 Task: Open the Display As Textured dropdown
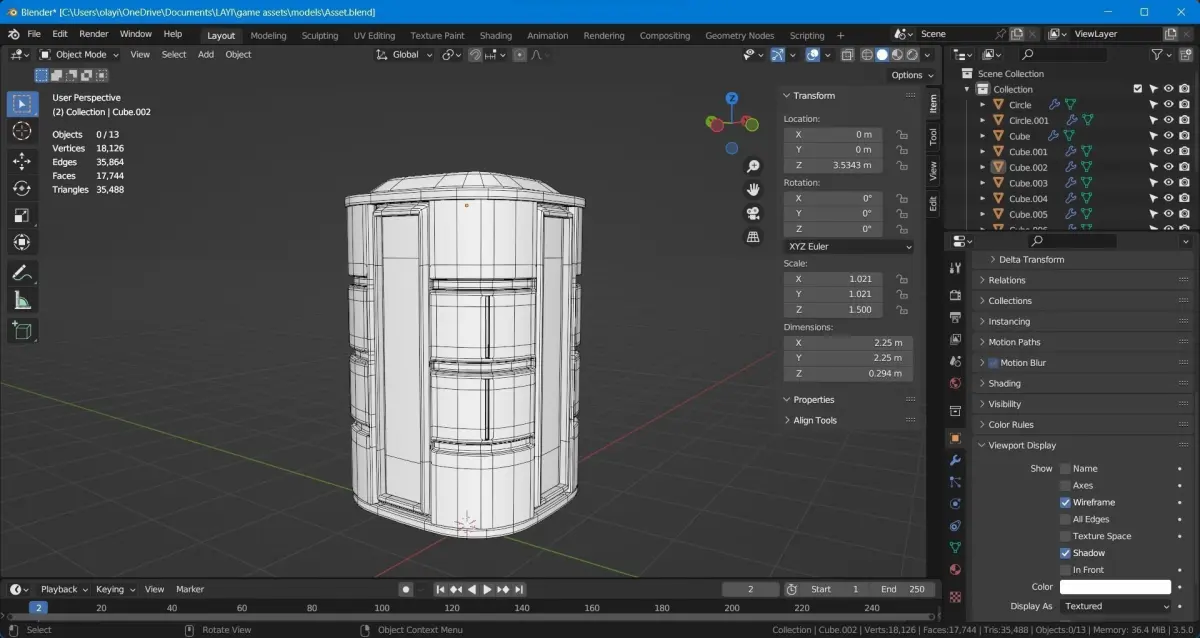click(1115, 606)
